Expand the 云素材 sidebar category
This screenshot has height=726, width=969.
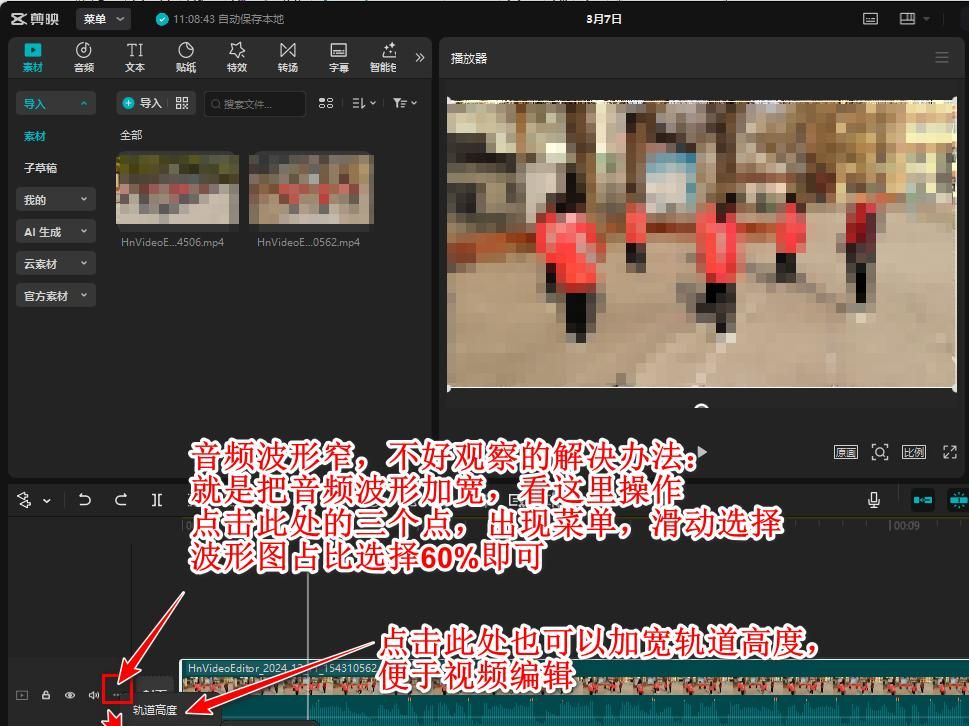click(56, 264)
